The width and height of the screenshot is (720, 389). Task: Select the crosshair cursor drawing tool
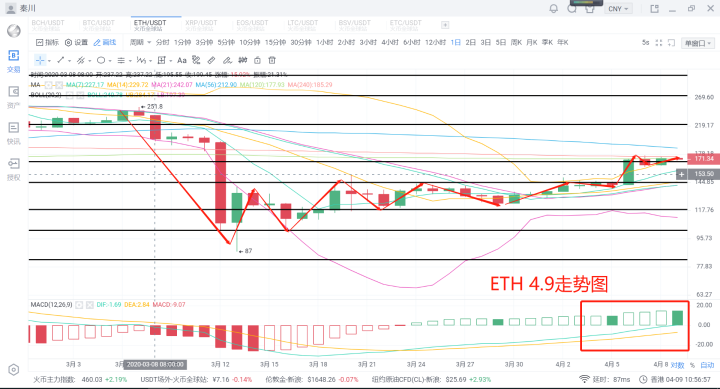[40, 60]
